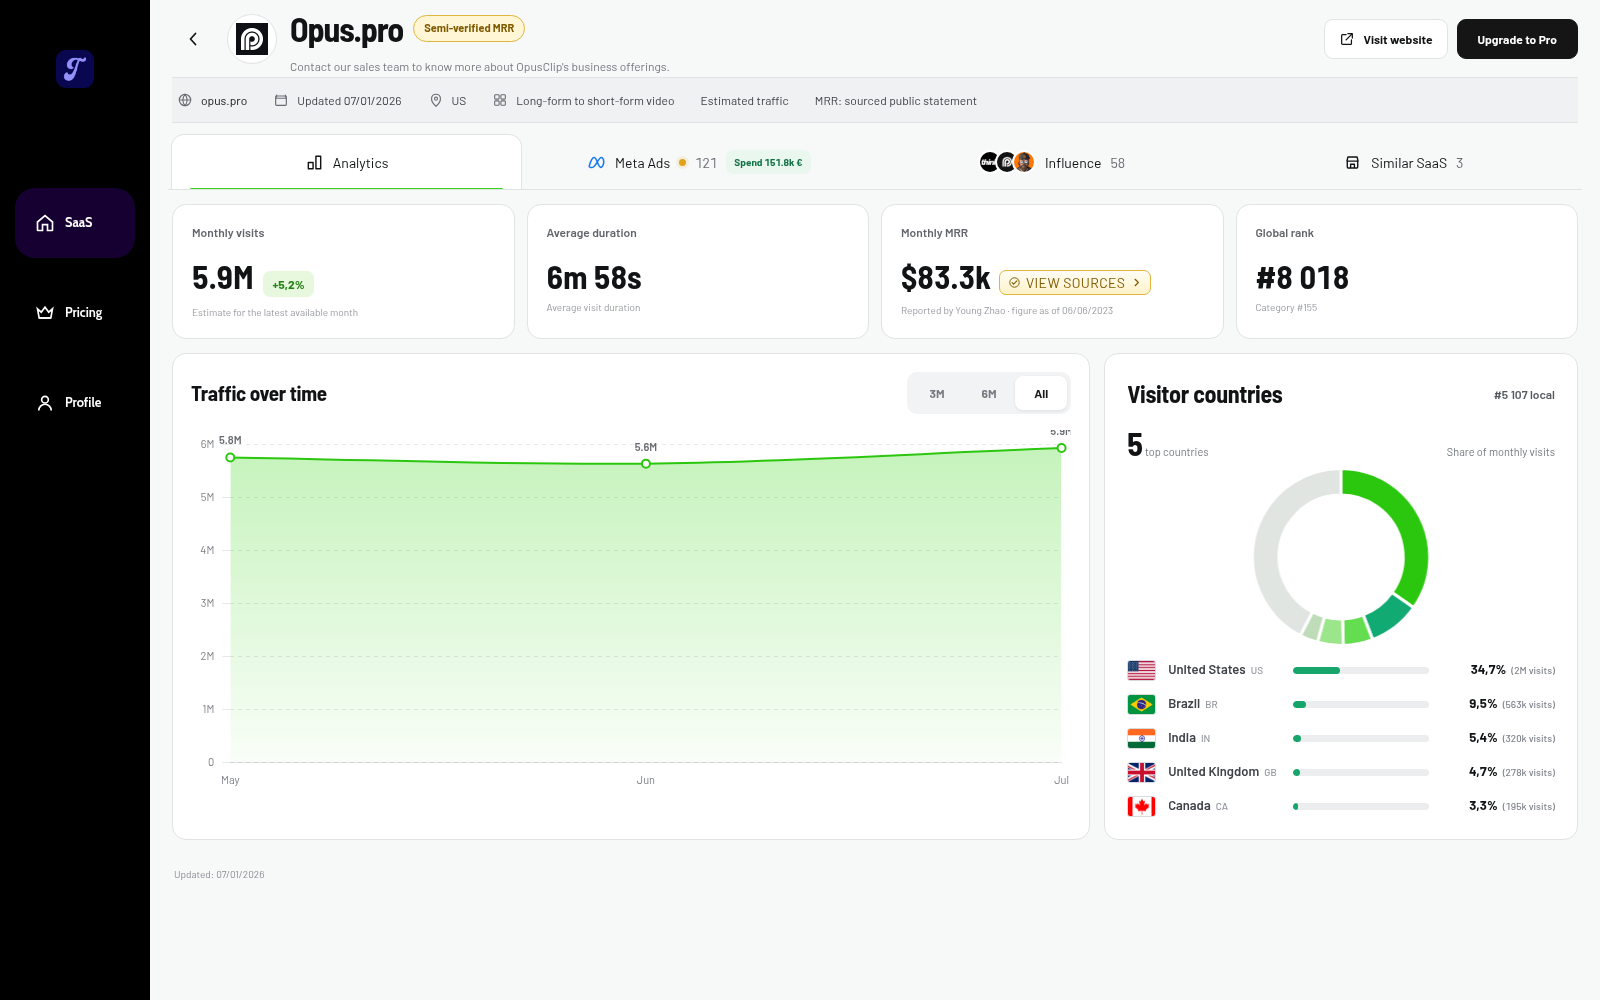
Task: Click the Brazil flag icon
Action: coord(1141,704)
